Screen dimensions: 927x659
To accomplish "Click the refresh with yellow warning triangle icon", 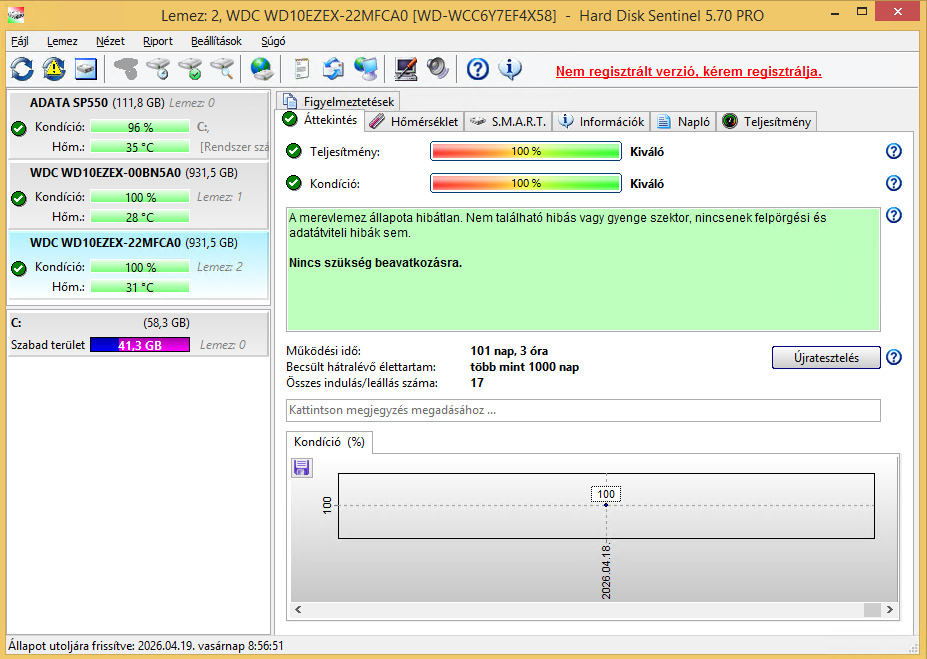I will point(54,69).
